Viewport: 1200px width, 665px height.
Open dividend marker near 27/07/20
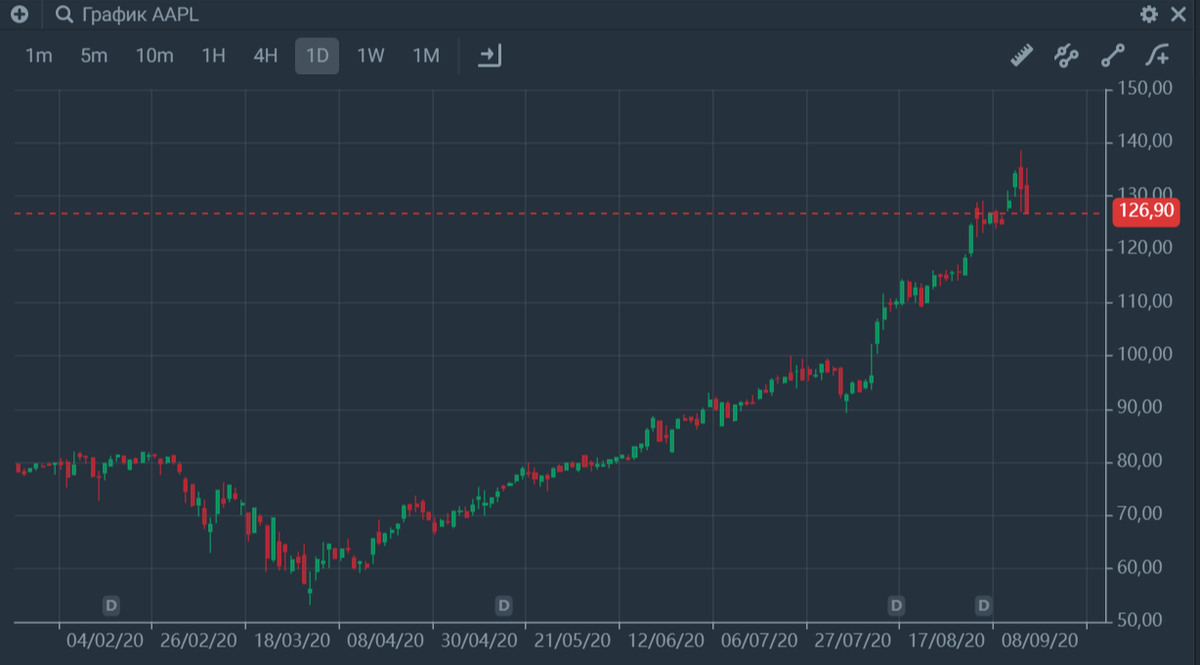tap(896, 605)
